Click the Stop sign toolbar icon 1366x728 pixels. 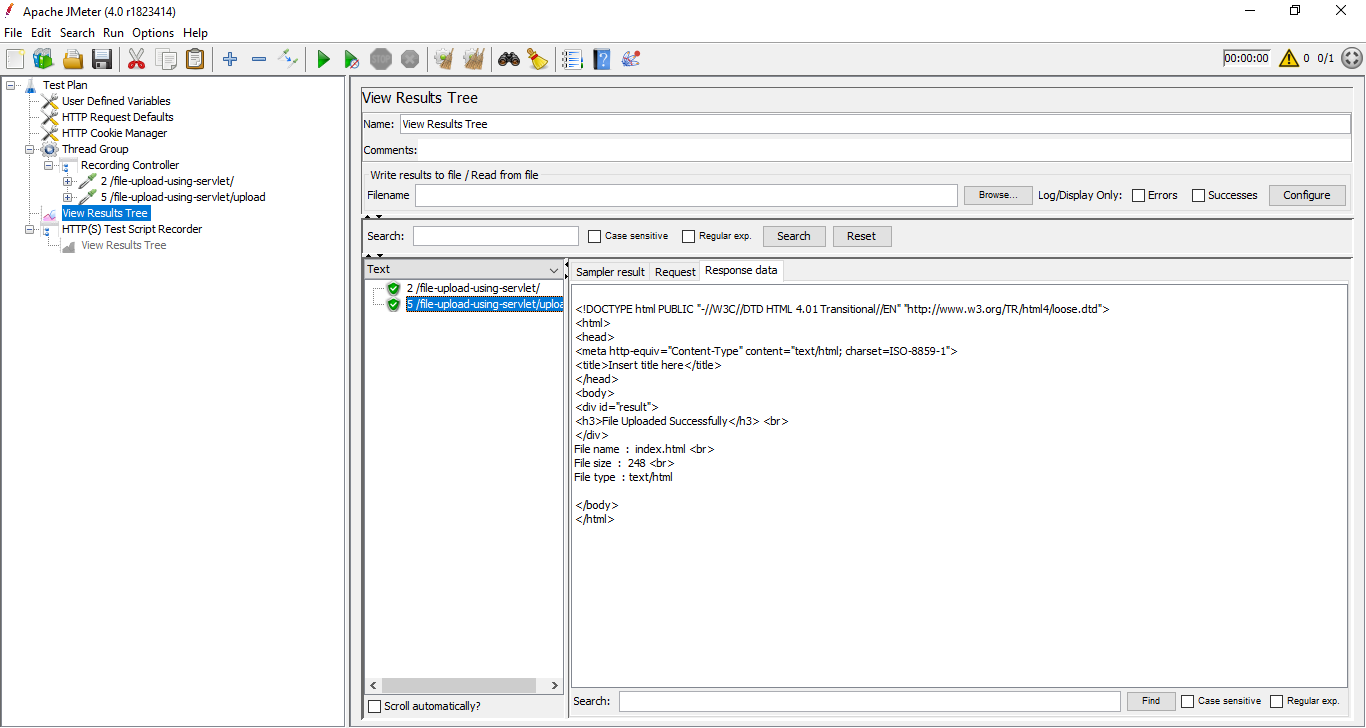pos(381,59)
